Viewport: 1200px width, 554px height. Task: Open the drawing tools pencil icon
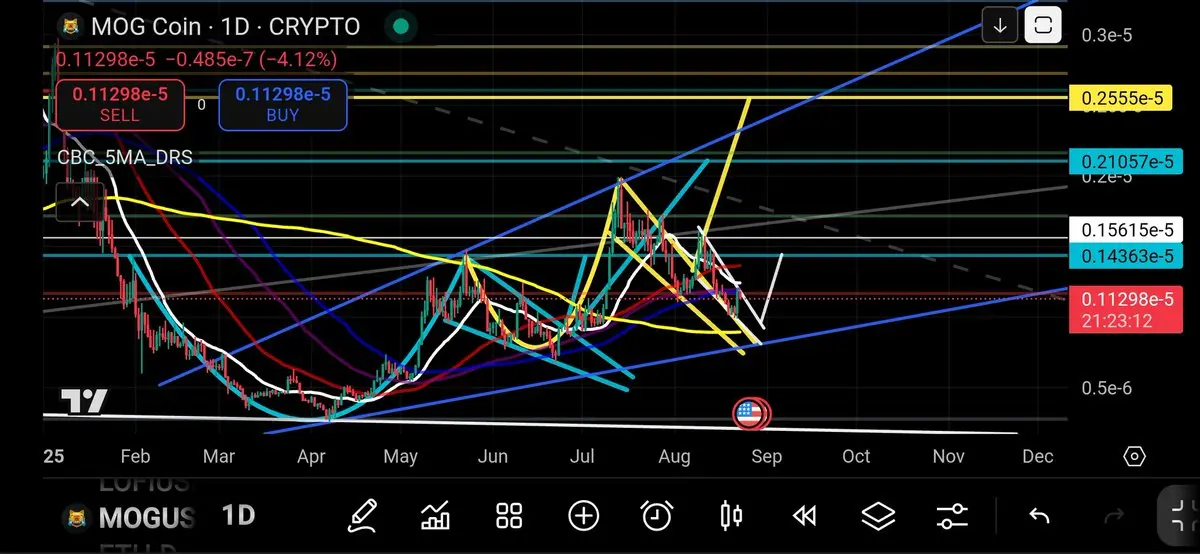coord(362,516)
